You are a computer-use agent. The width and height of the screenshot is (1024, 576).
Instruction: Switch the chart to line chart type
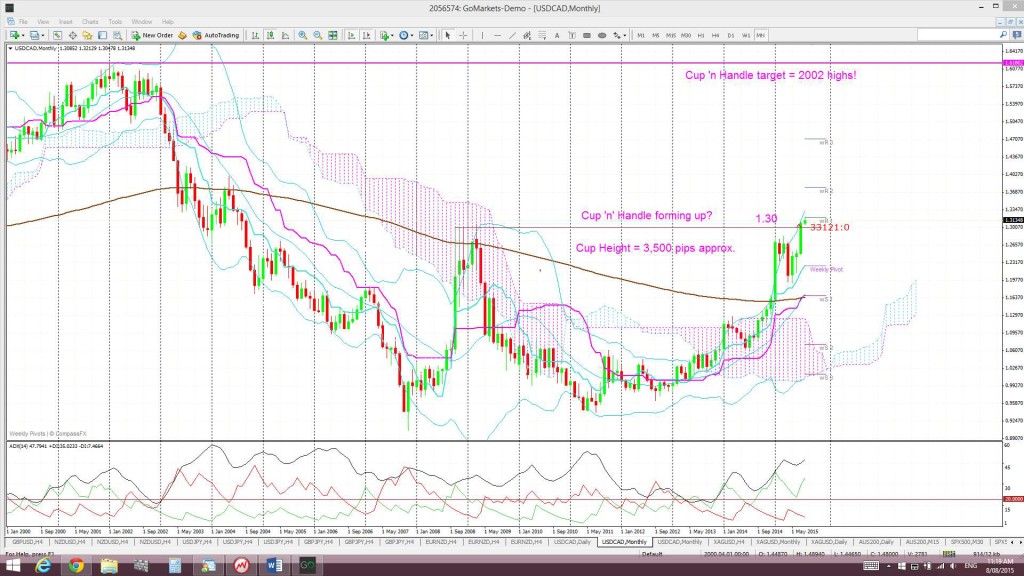285,35
